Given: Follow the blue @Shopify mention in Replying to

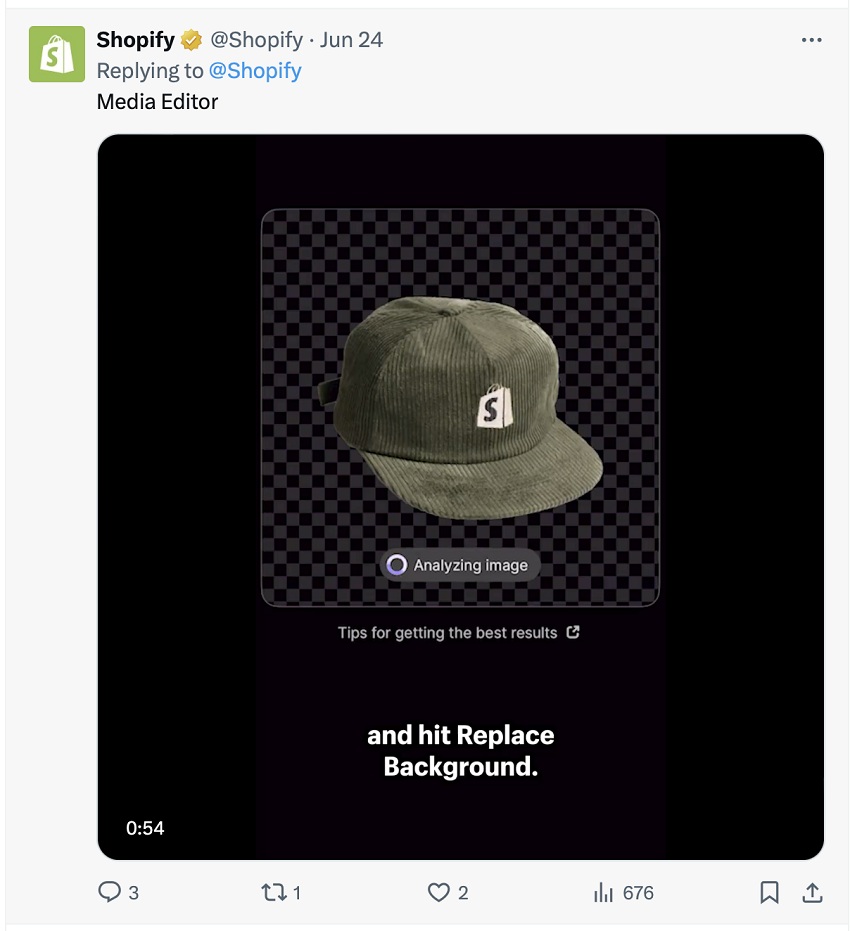Looking at the screenshot, I should click(255, 71).
